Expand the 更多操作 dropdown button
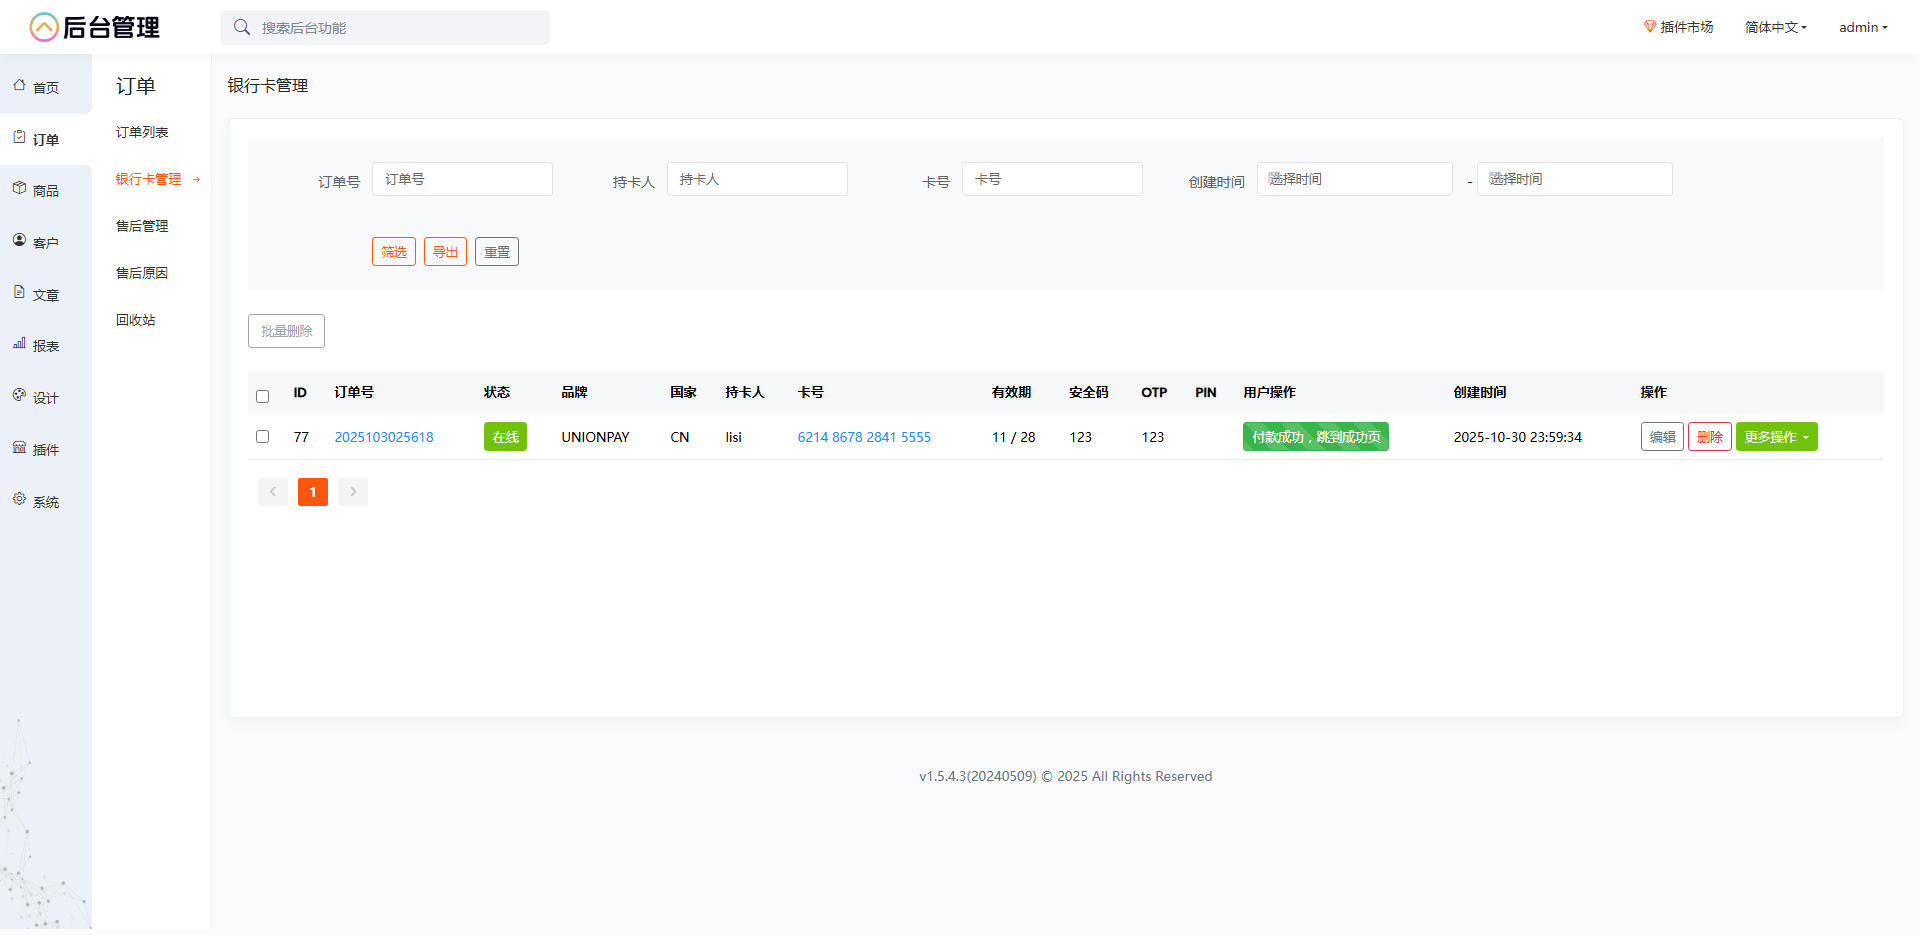This screenshot has height=935, width=1920. pos(1776,437)
